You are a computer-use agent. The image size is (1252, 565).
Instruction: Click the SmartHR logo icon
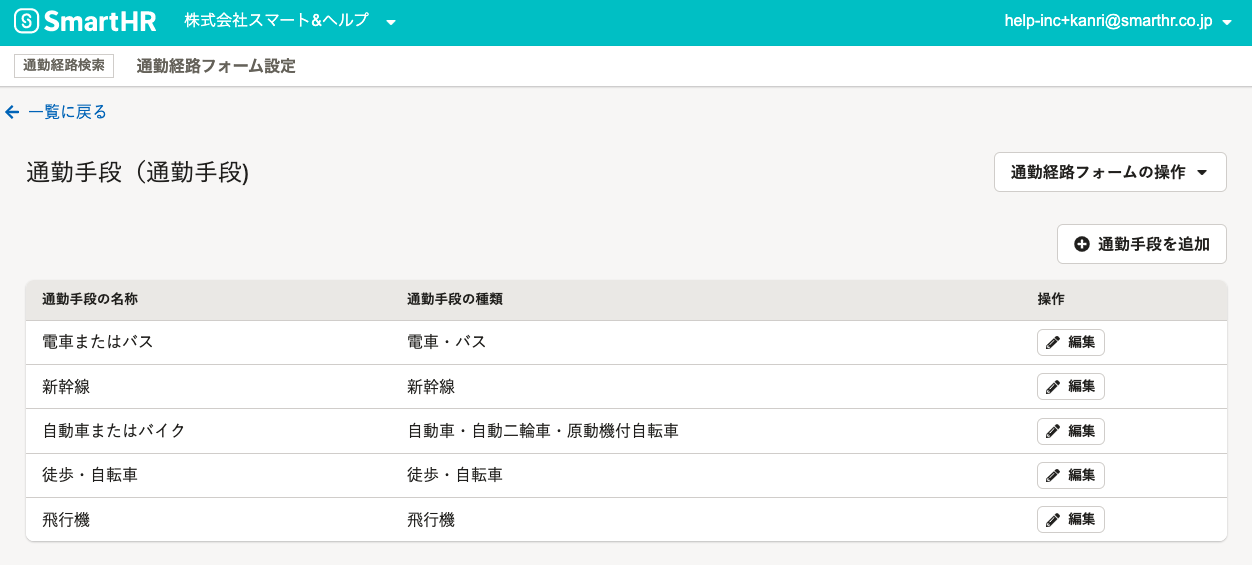tap(27, 22)
